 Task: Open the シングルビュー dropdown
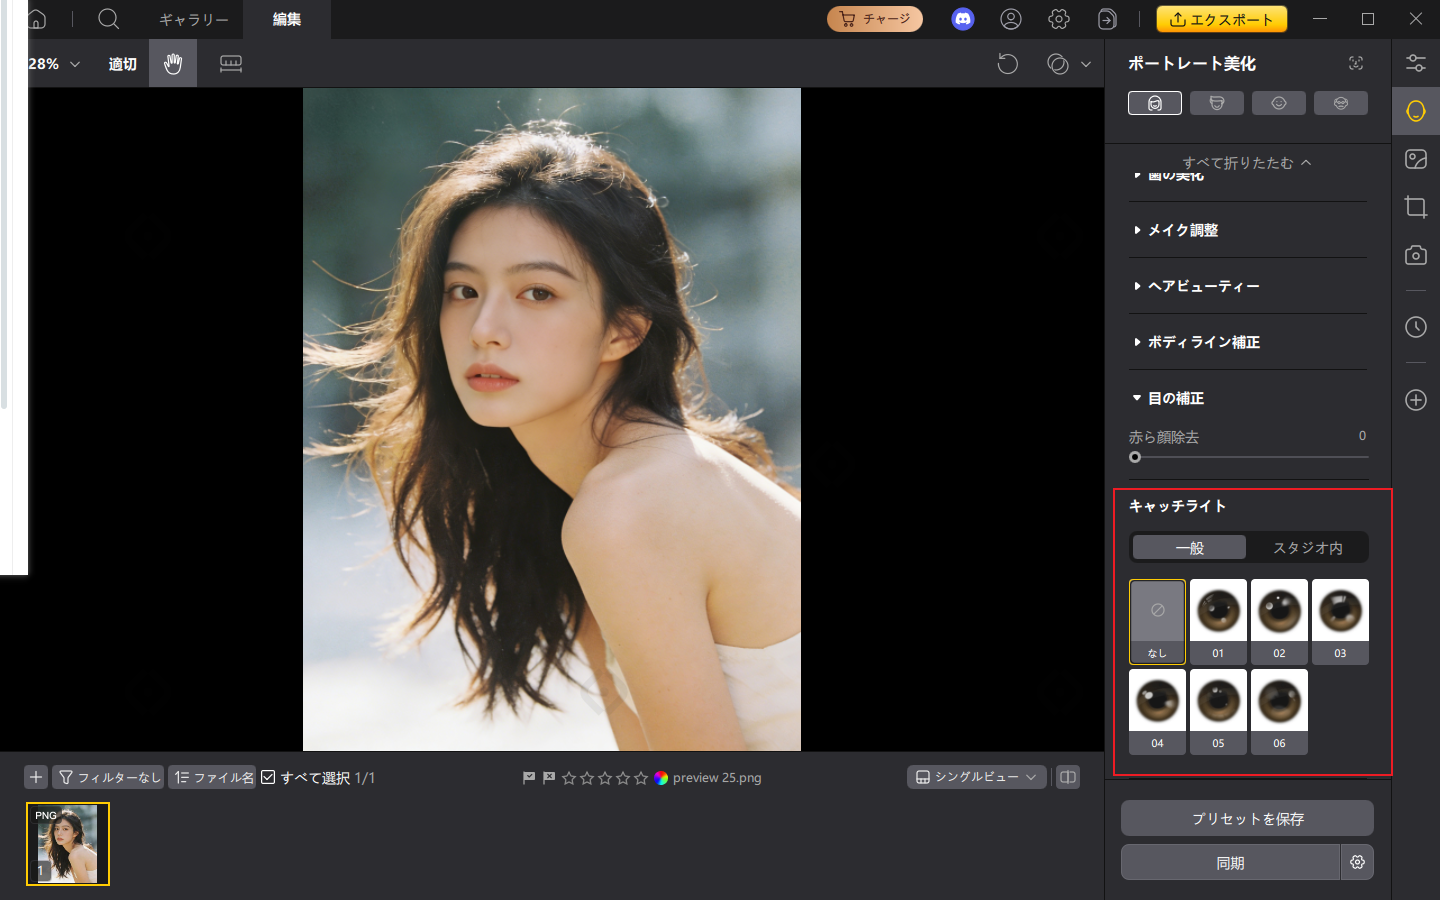pos(976,776)
